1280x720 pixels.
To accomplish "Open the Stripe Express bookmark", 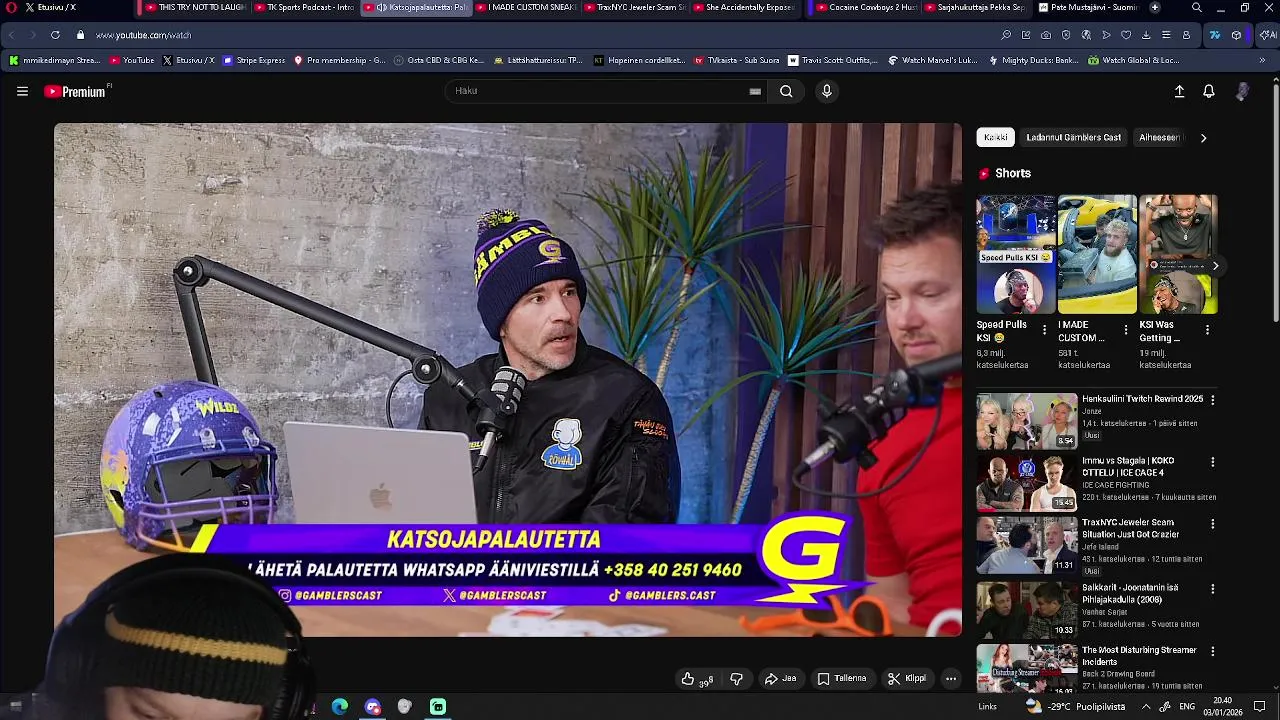I will tap(254, 60).
